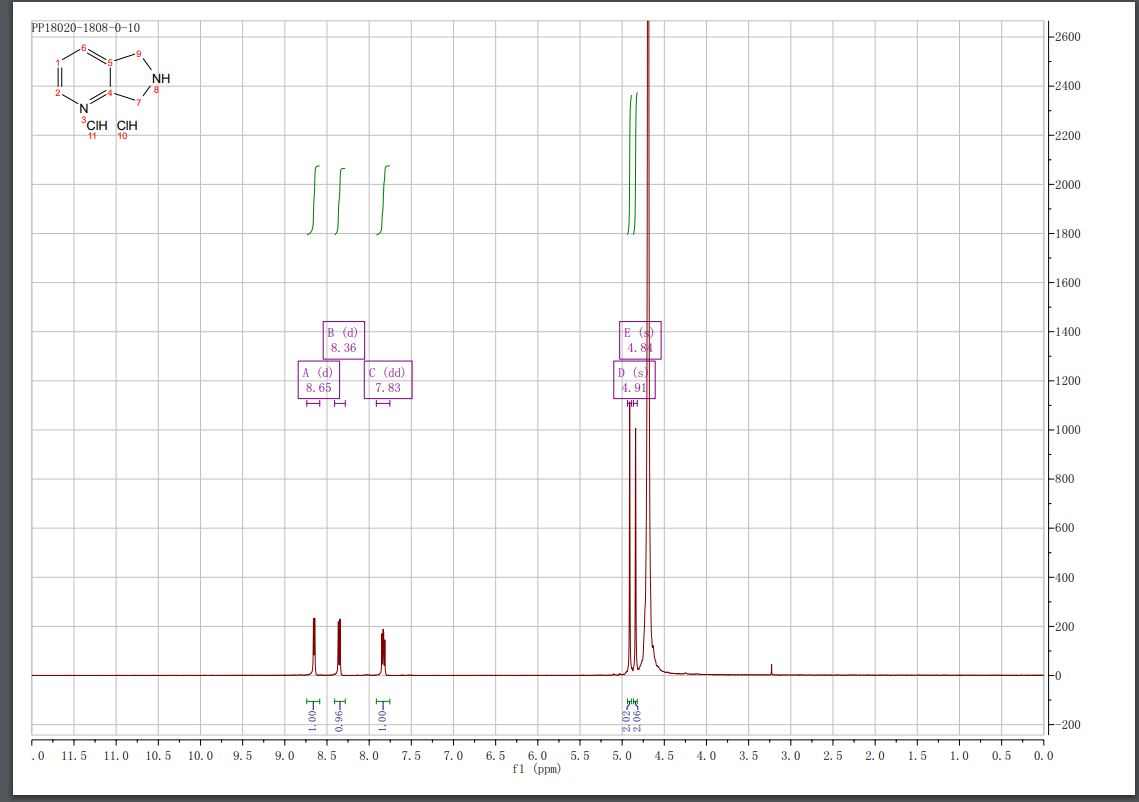Click the D (s) 4.91 multiplet label

click(633, 379)
